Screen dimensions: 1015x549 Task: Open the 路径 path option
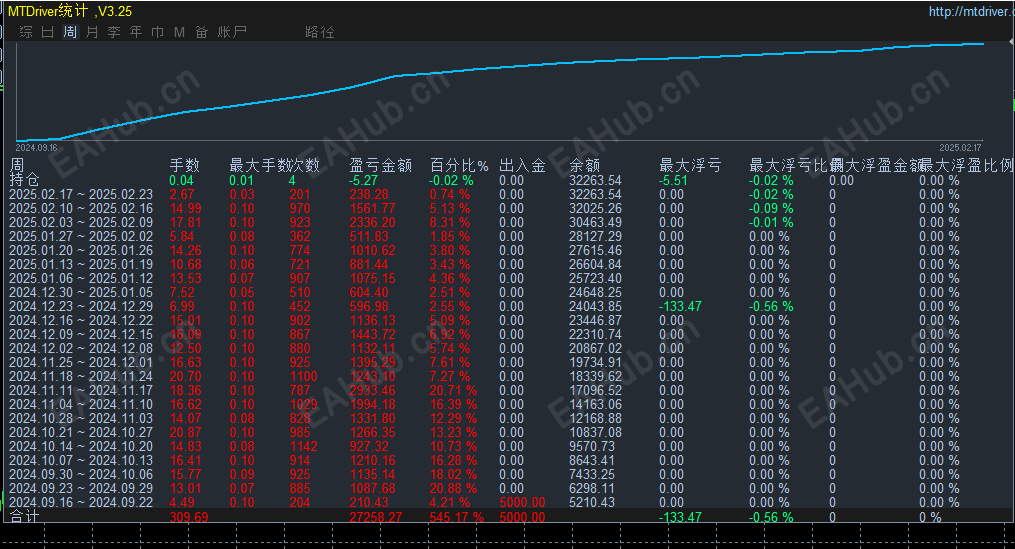pos(320,32)
